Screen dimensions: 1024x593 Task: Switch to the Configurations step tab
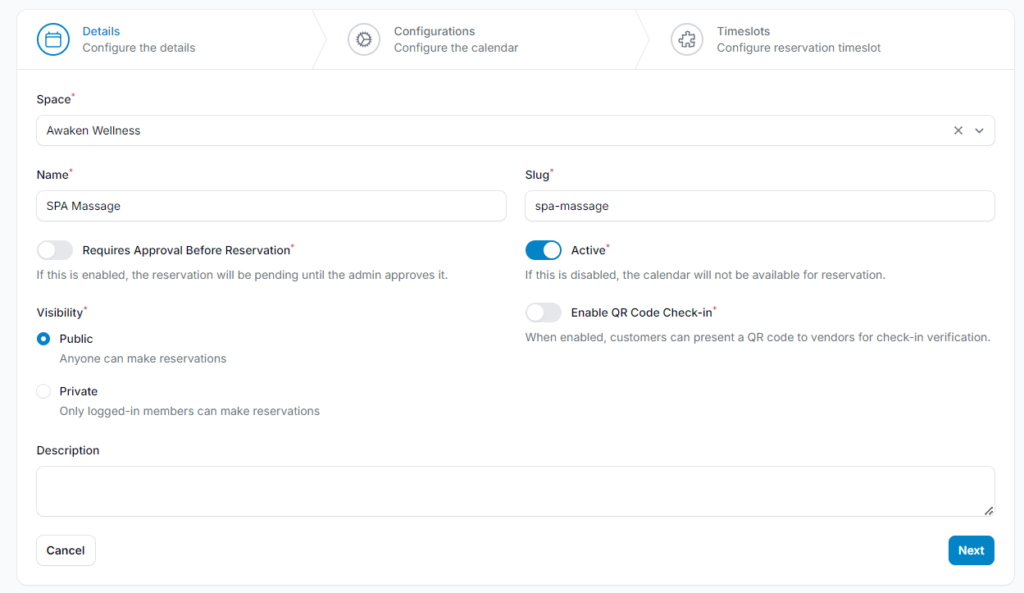coord(455,39)
